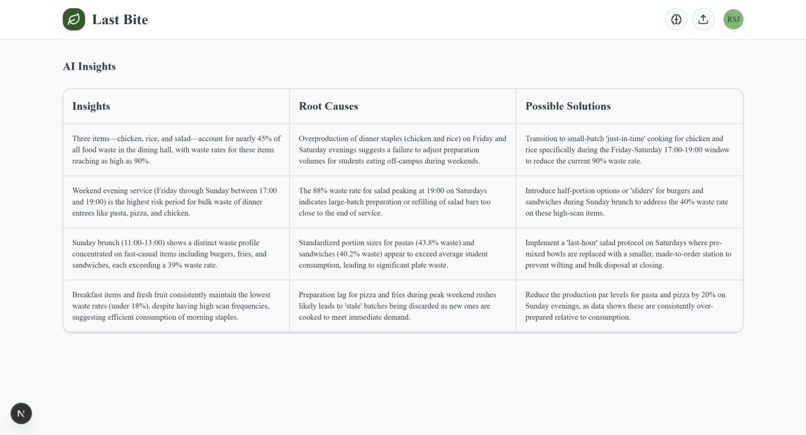806x435 pixels.
Task: Select the AI Insights heading
Action: click(x=89, y=66)
